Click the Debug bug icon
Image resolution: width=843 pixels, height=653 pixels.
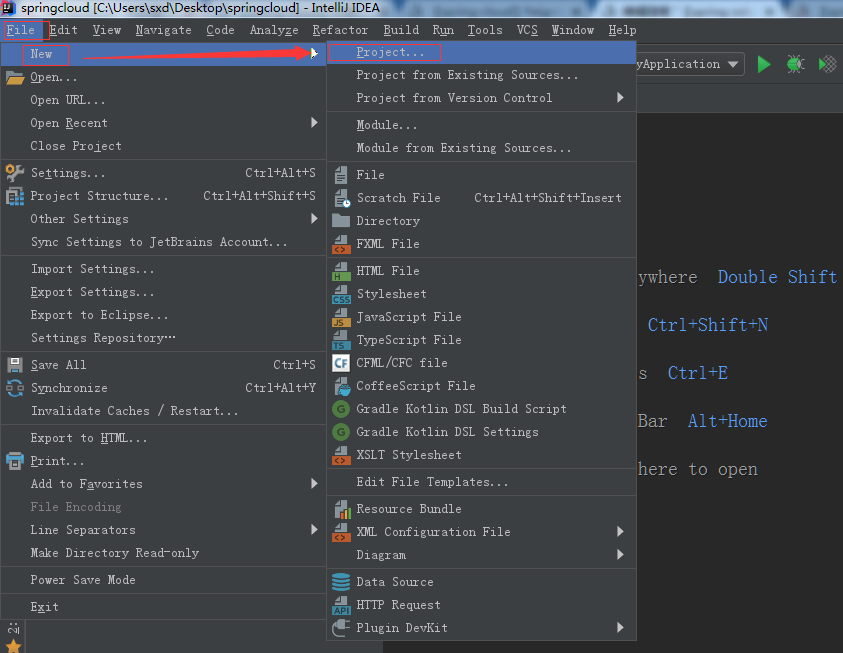click(795, 64)
